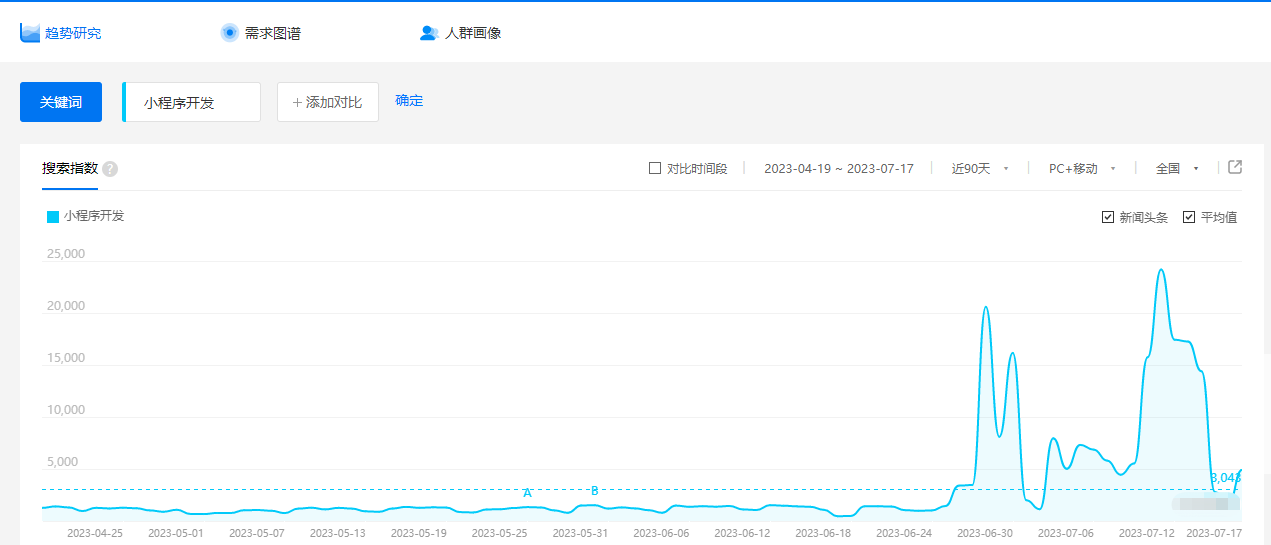
Task: Click the date range 2023-04-19 ~ 2023-07-17
Action: (838, 168)
